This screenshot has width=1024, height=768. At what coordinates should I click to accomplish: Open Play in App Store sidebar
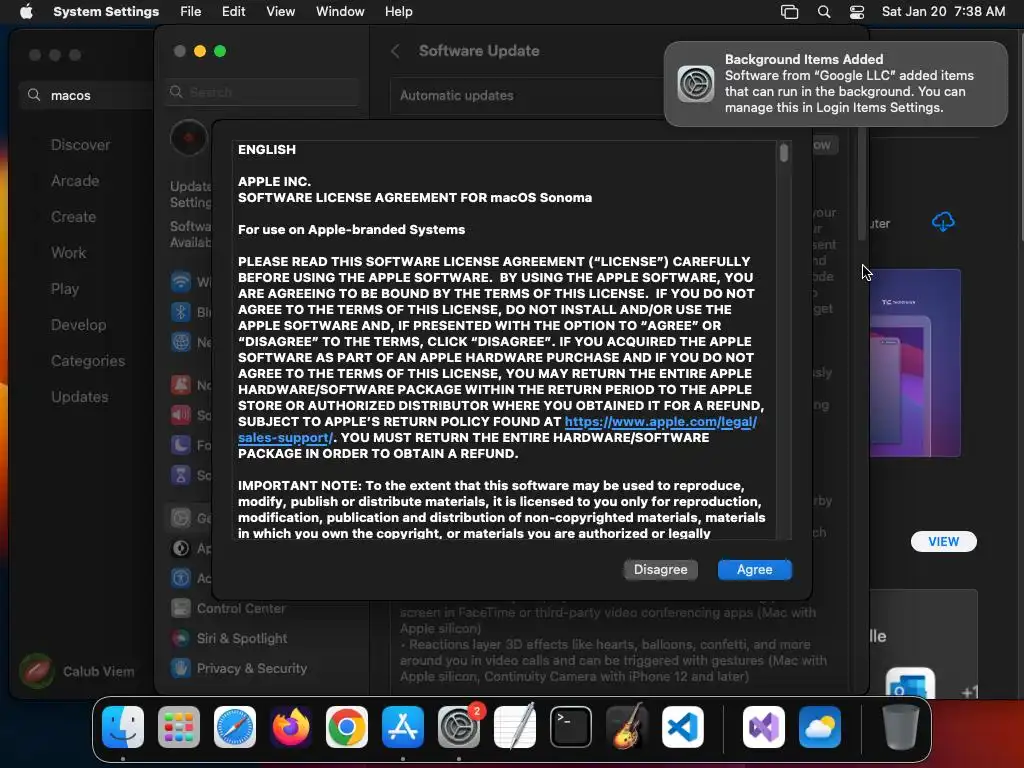65,289
